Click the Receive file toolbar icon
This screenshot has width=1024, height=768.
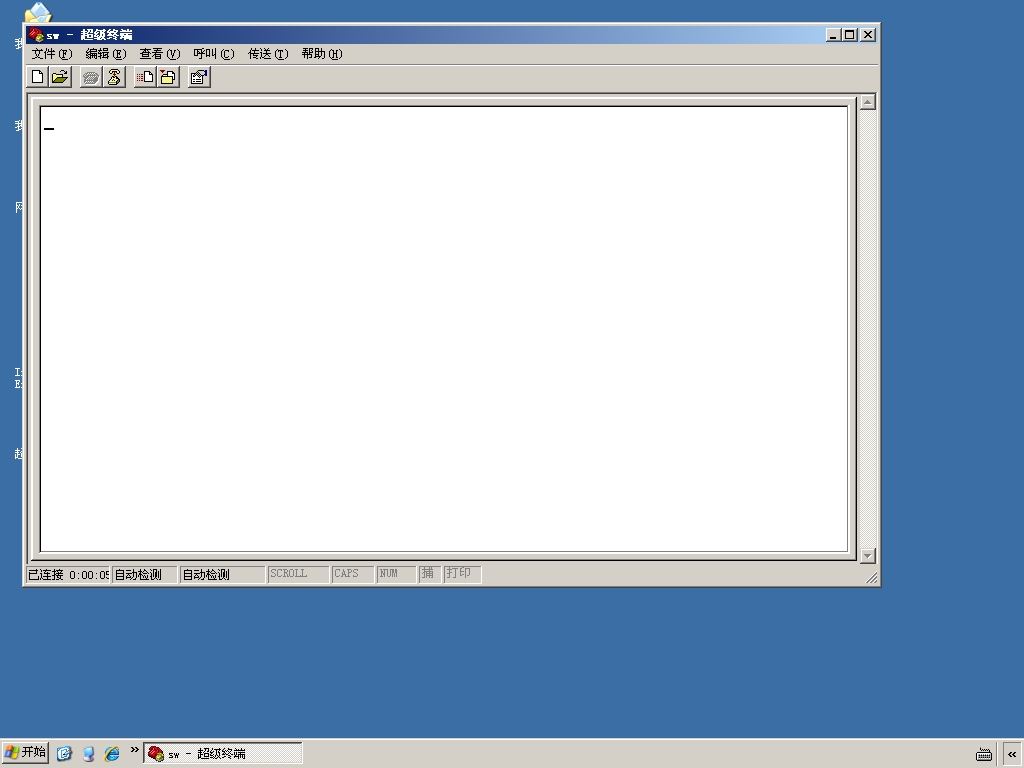pos(168,77)
